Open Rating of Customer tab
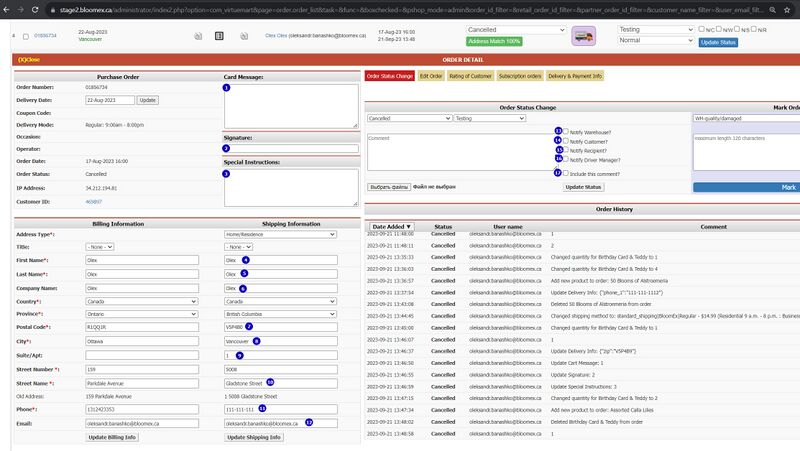Screen dimensions: 800x451 [470, 76]
